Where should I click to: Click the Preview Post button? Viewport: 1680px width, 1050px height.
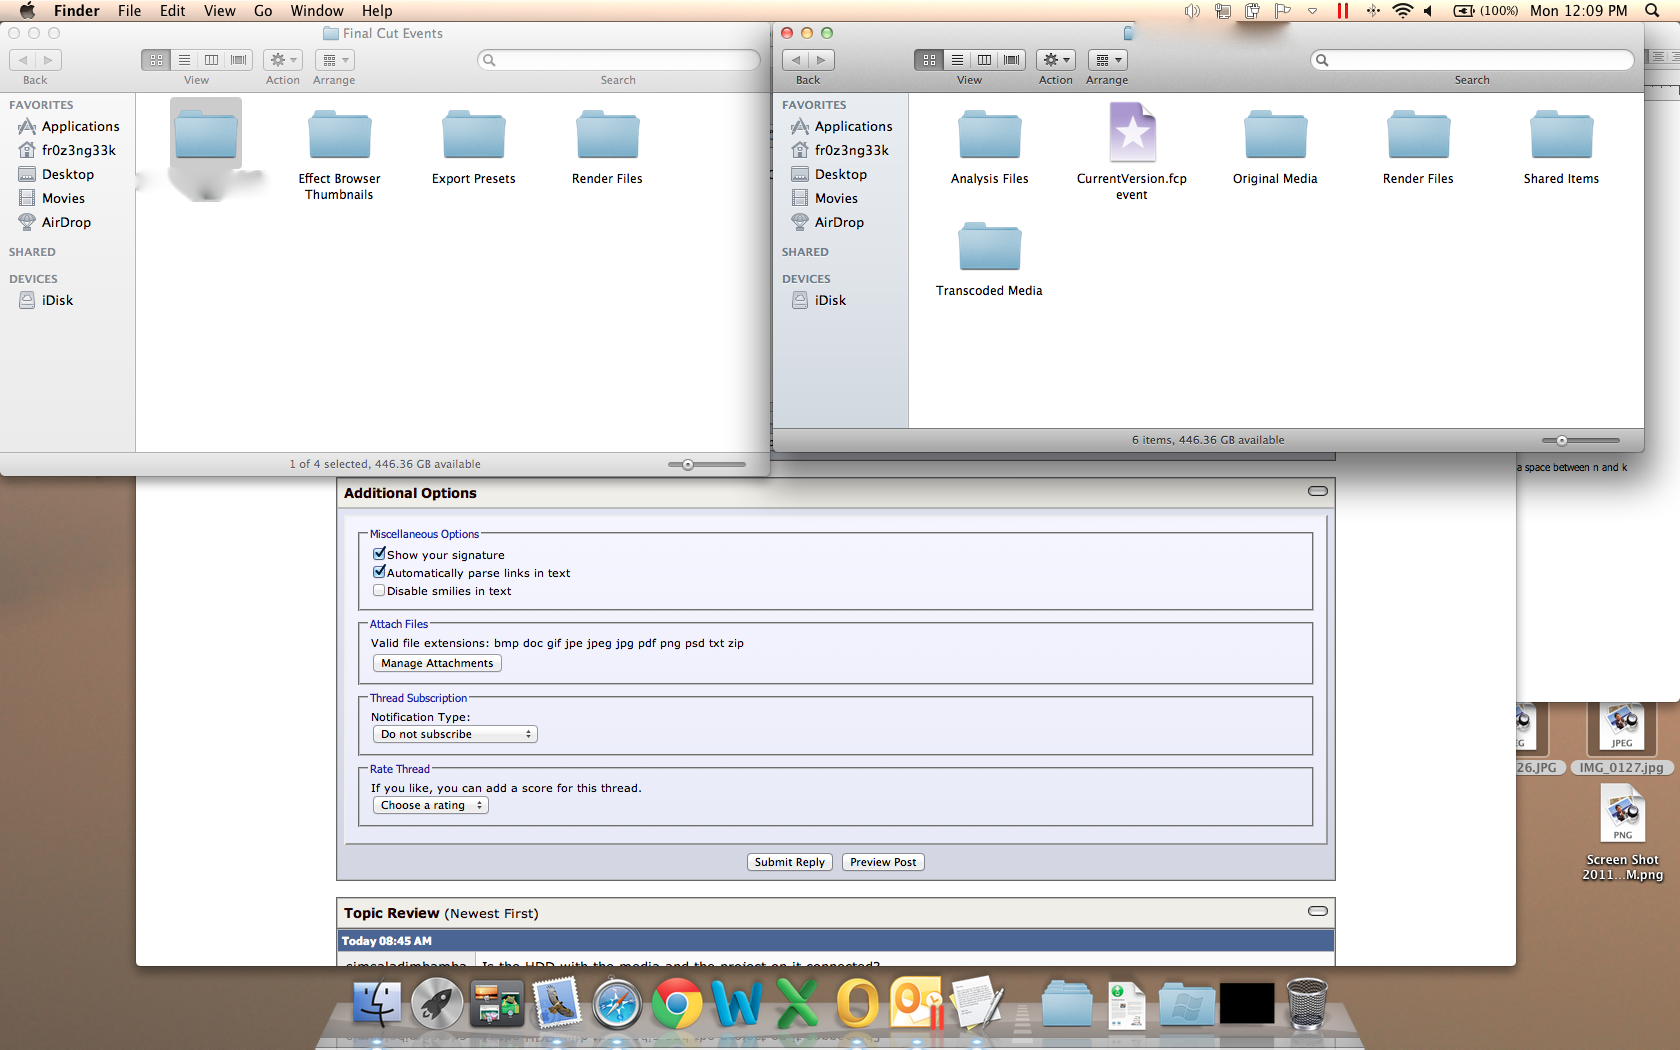[x=883, y=862]
